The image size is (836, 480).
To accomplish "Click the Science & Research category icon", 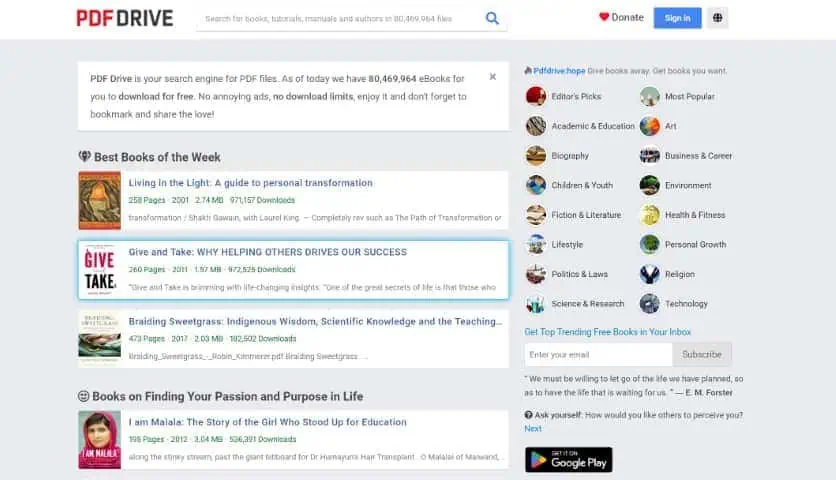I will 536,304.
